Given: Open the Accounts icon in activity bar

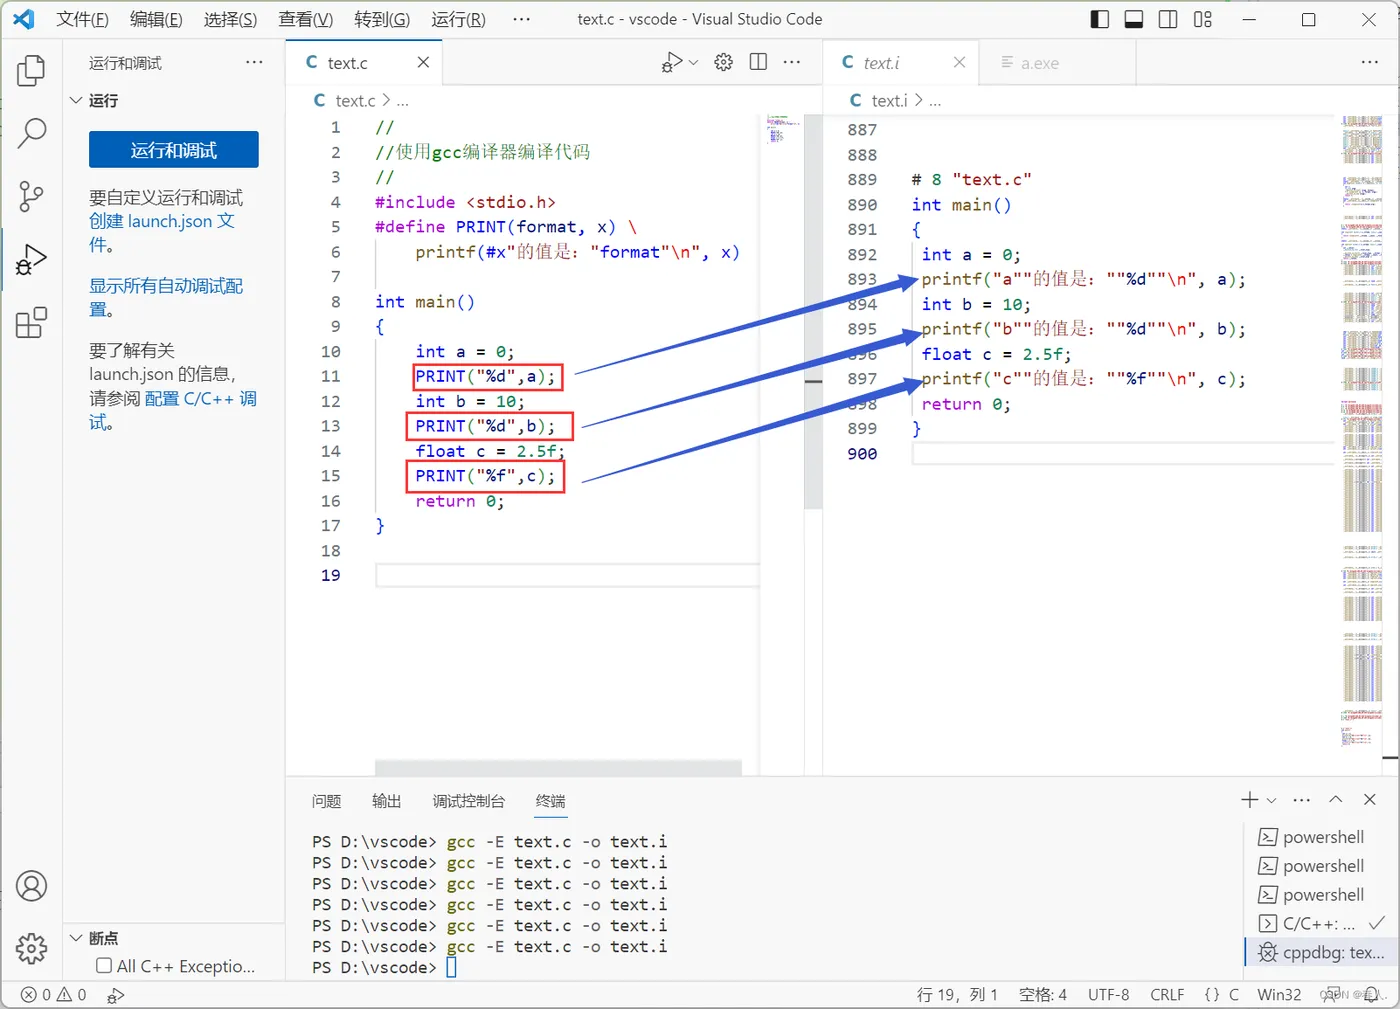Looking at the screenshot, I should 31,886.
